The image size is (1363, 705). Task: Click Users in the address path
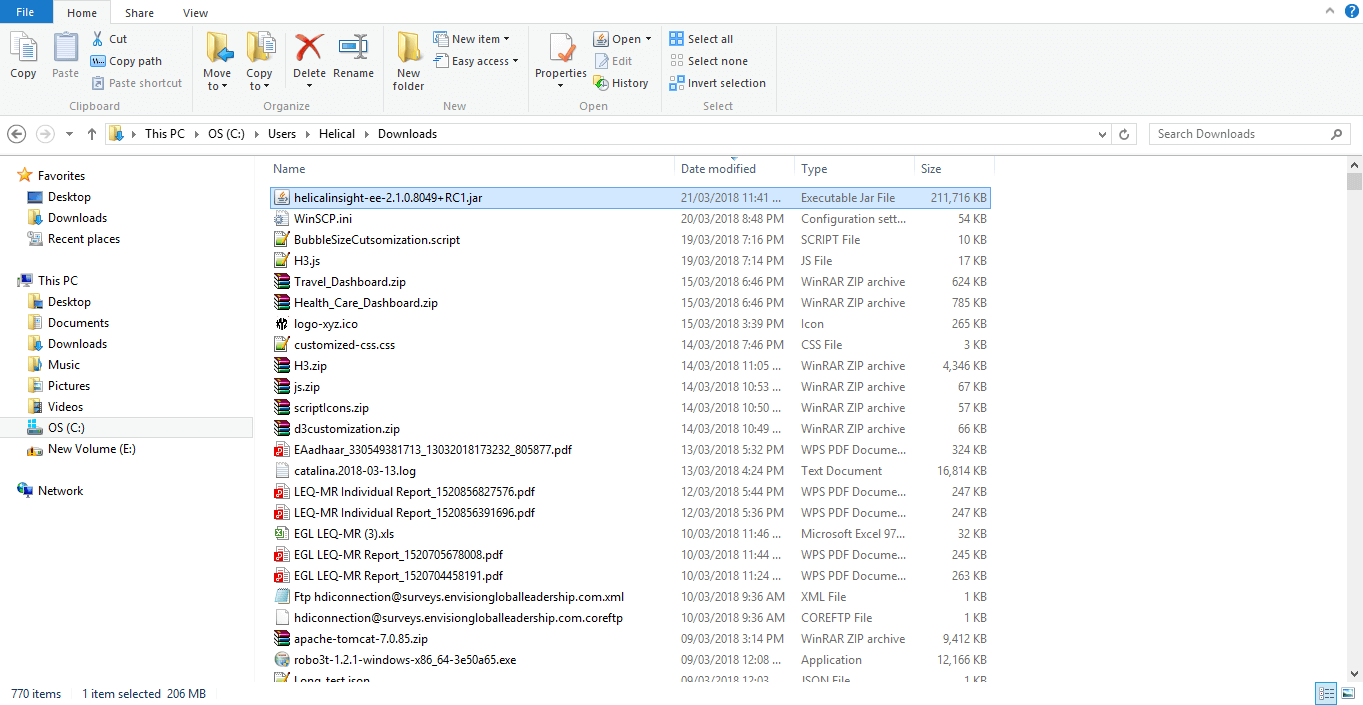tap(282, 134)
